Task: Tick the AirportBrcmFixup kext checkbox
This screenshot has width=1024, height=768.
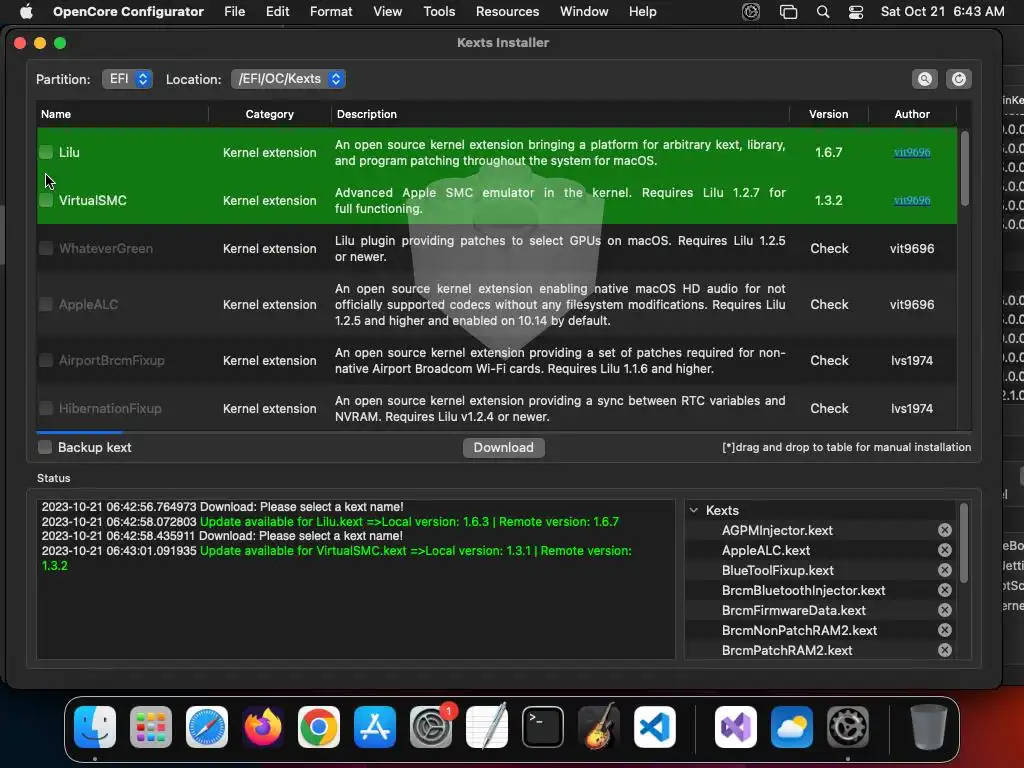Action: tap(46, 360)
